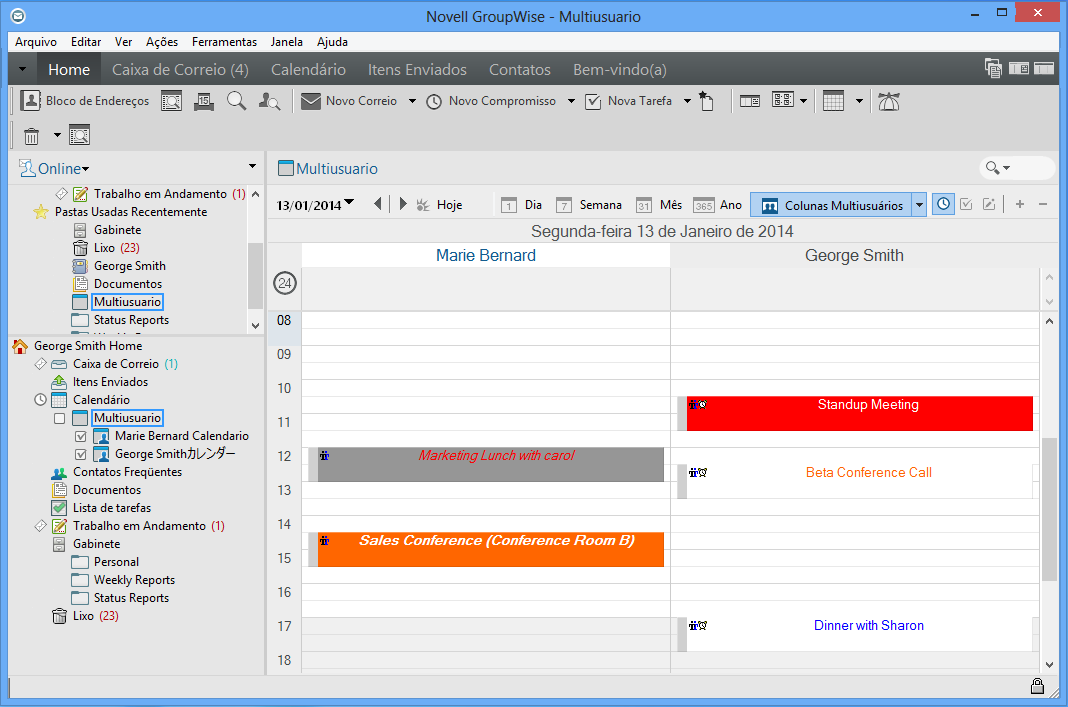
Task: Toggle Multiusuario calendar checkbox in folder tree
Action: tap(60, 418)
